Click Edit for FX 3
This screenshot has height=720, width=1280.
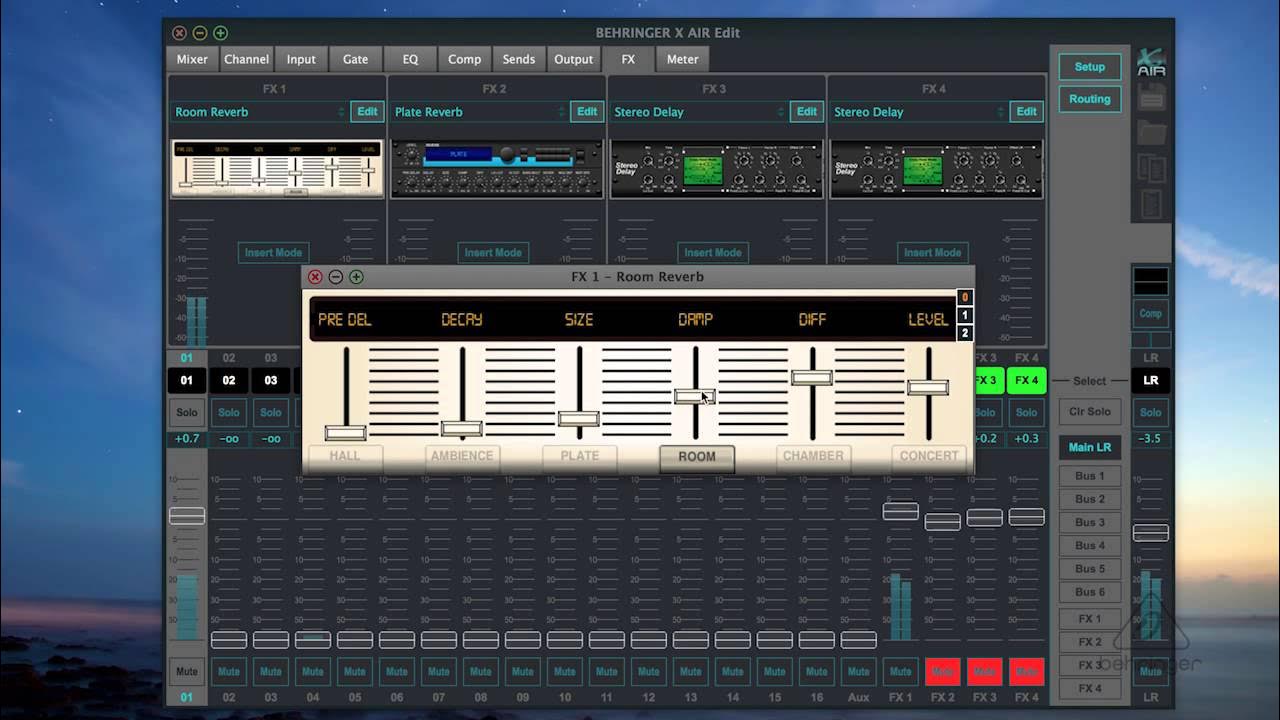pyautogui.click(x=807, y=112)
